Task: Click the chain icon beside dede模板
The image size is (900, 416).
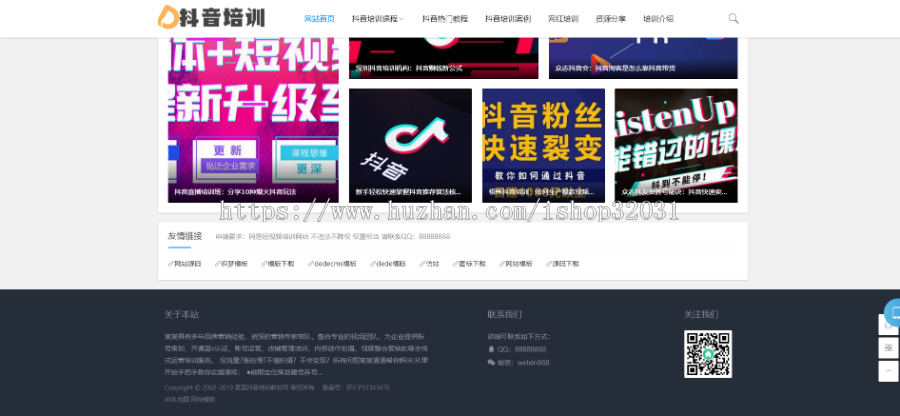Action: point(373,264)
